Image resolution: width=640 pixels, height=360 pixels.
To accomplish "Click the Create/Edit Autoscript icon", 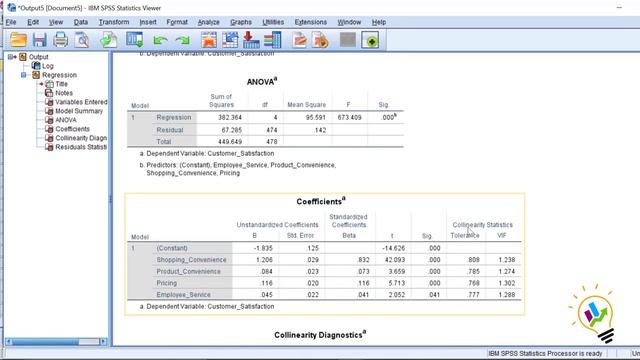I will pos(300,40).
